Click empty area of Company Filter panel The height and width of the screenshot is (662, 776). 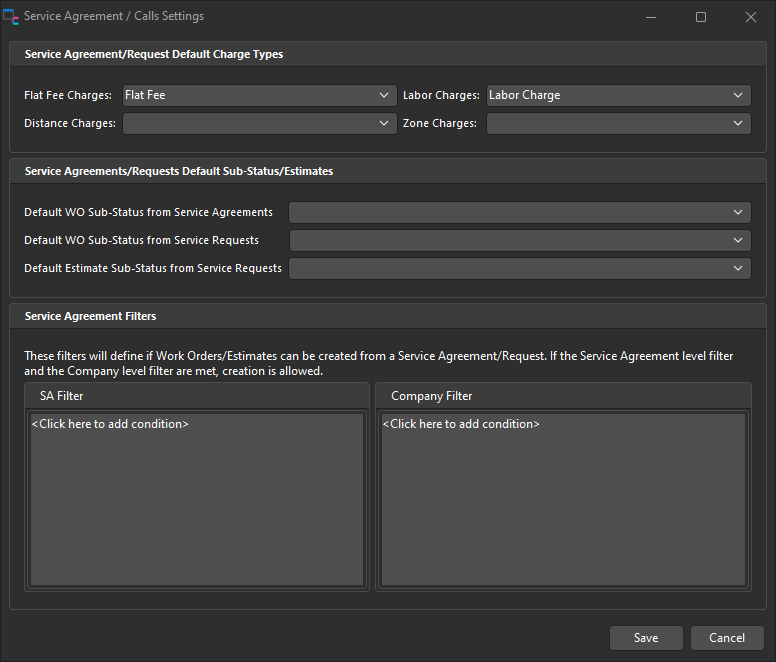pos(563,510)
